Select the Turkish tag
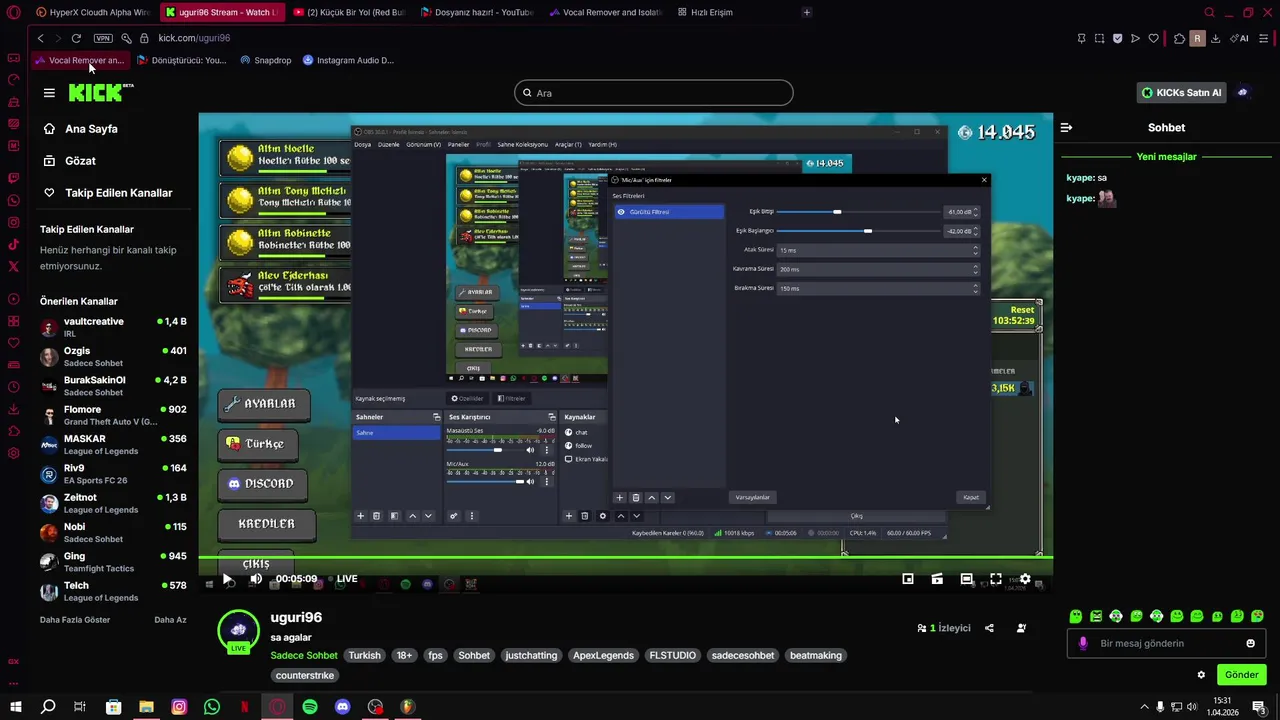The image size is (1280, 720). (364, 656)
